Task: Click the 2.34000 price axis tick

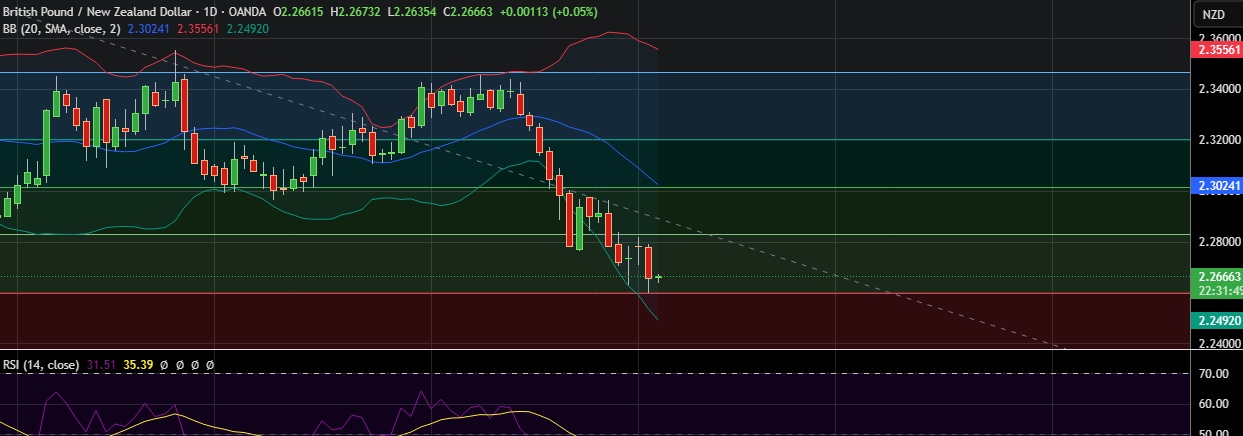Action: click(1220, 89)
